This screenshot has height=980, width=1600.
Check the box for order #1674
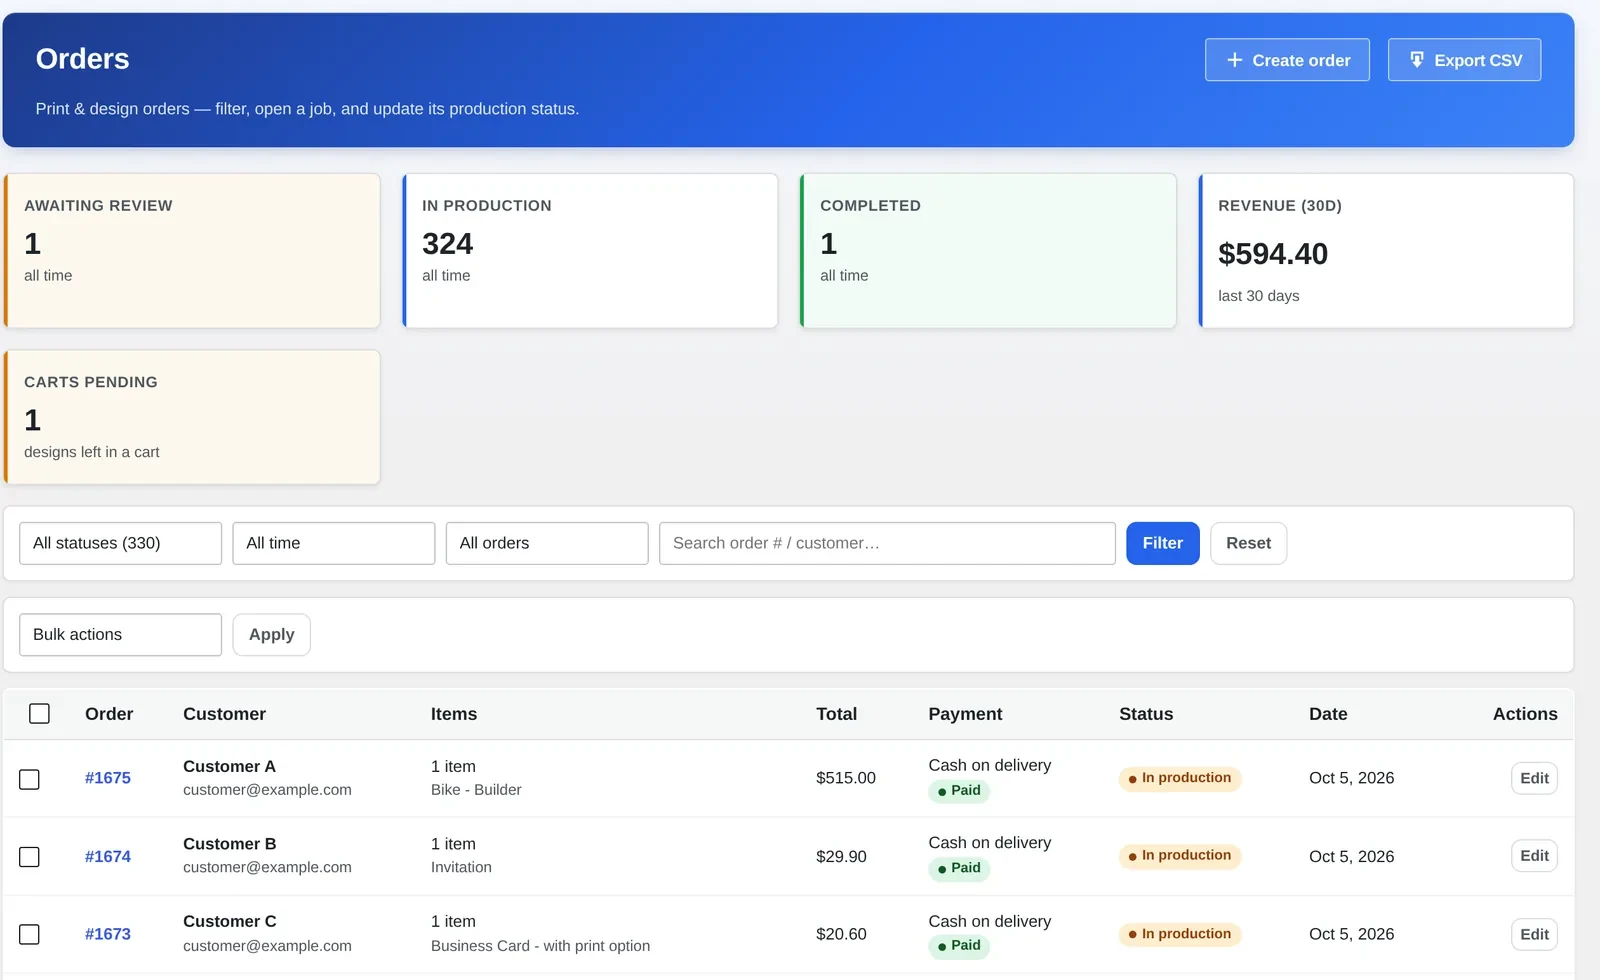30,857
